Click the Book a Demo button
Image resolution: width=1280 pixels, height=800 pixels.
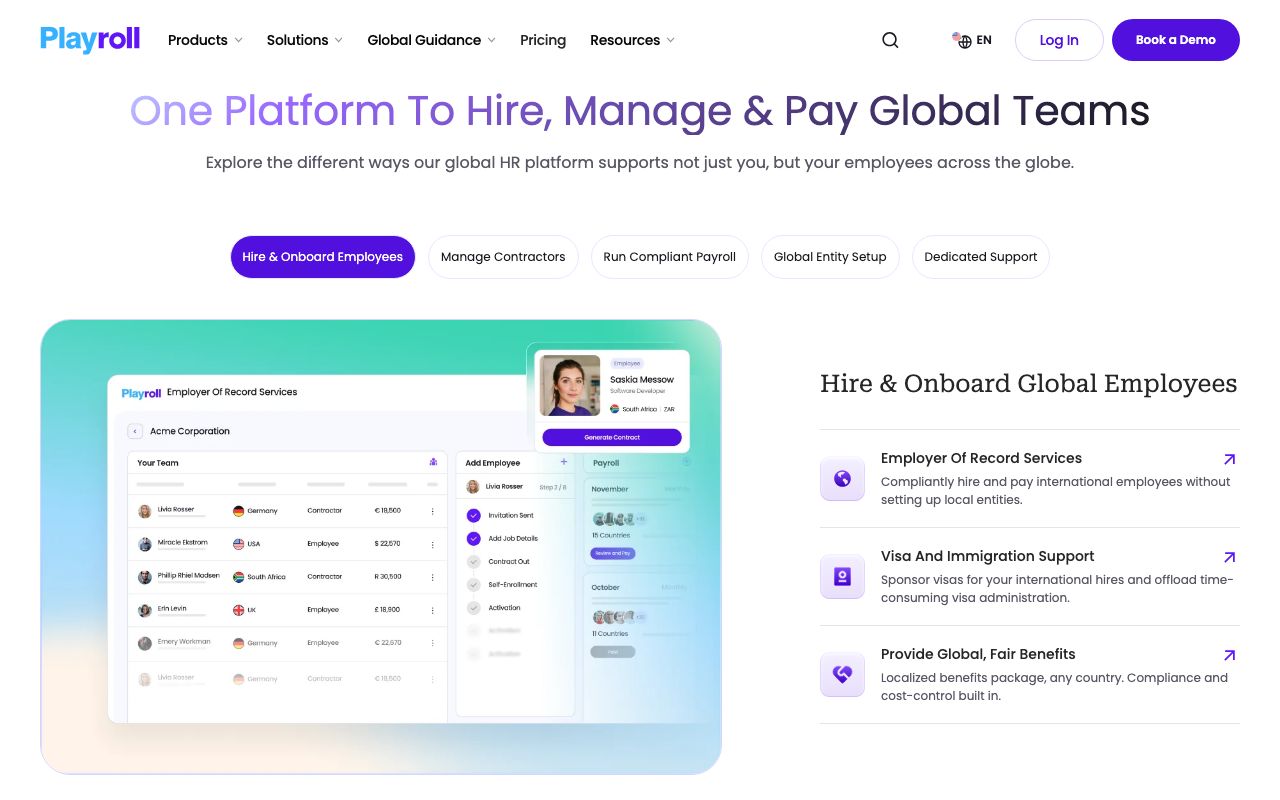coord(1176,40)
